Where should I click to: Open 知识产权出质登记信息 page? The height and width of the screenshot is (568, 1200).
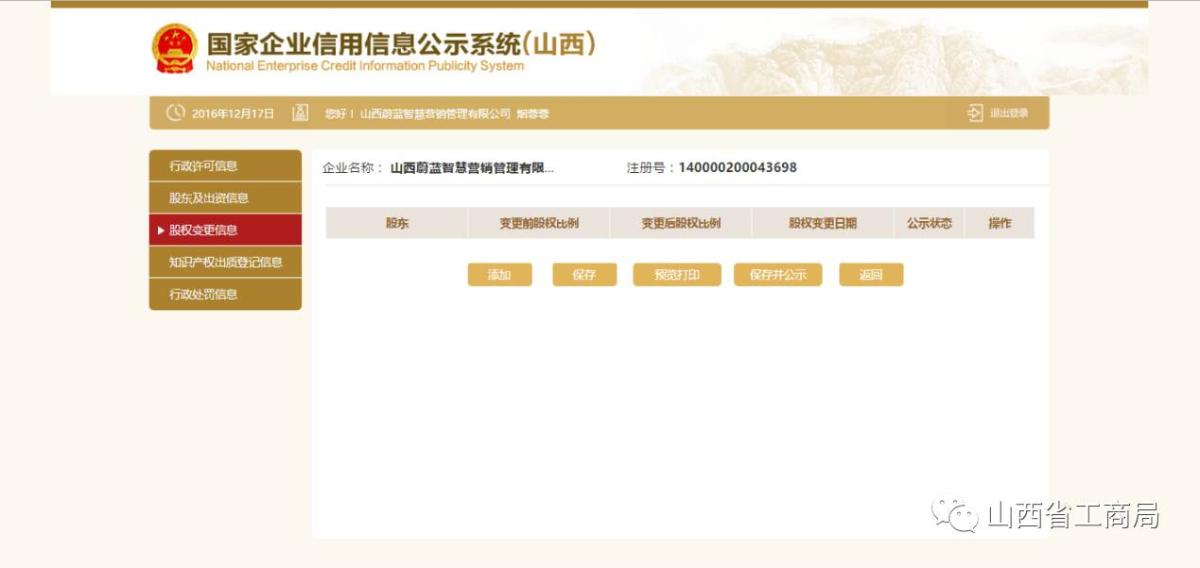point(225,262)
